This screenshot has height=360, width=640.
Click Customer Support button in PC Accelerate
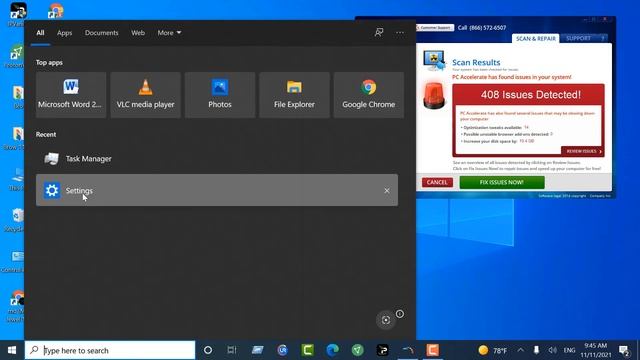(435, 28)
